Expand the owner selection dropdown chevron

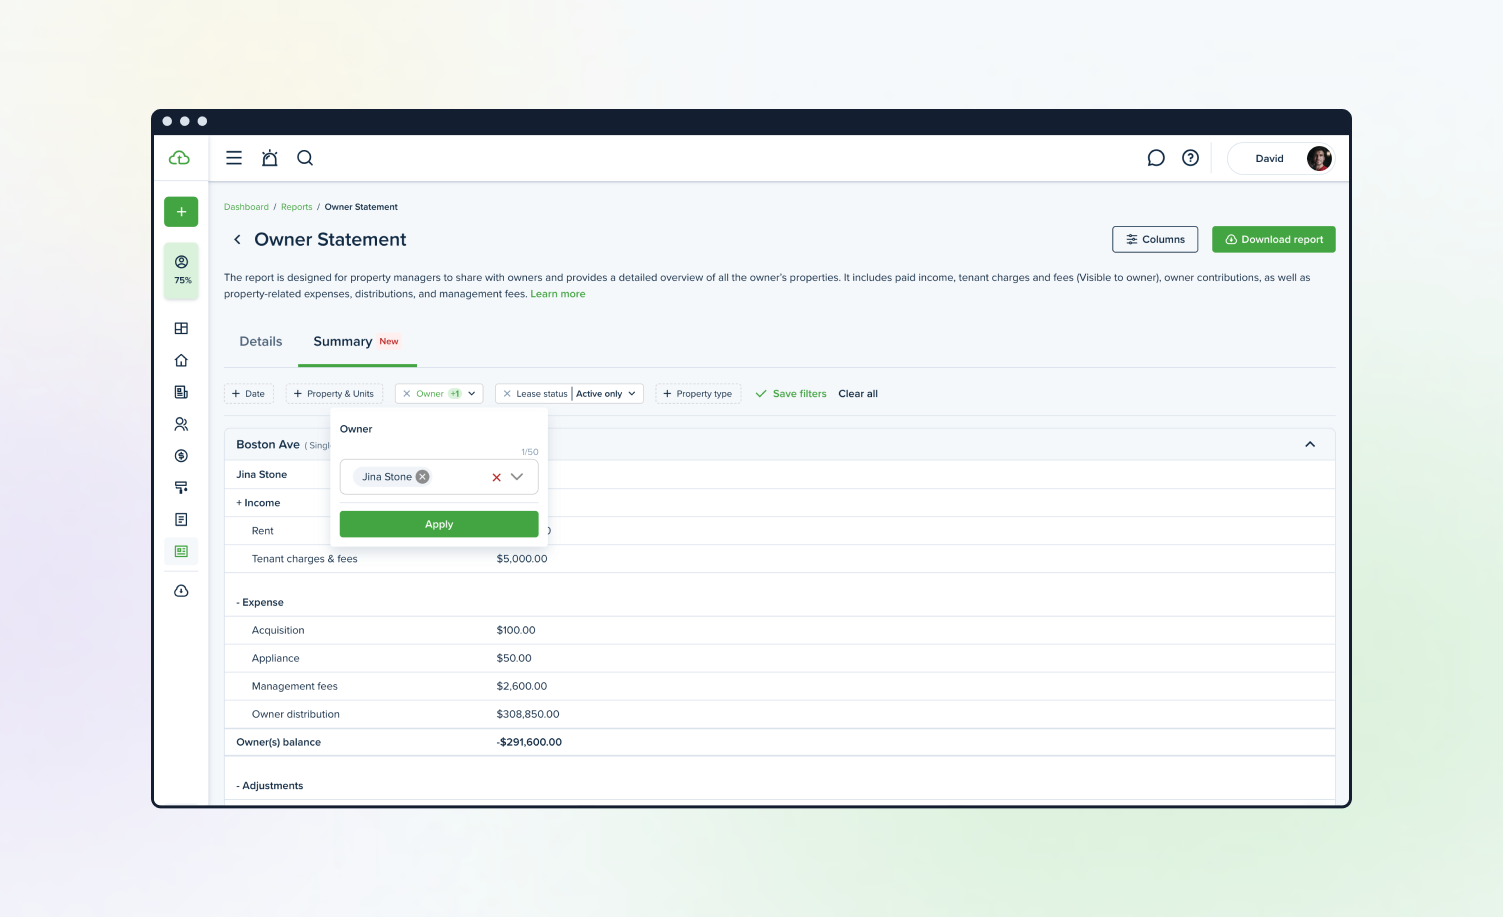pos(517,477)
